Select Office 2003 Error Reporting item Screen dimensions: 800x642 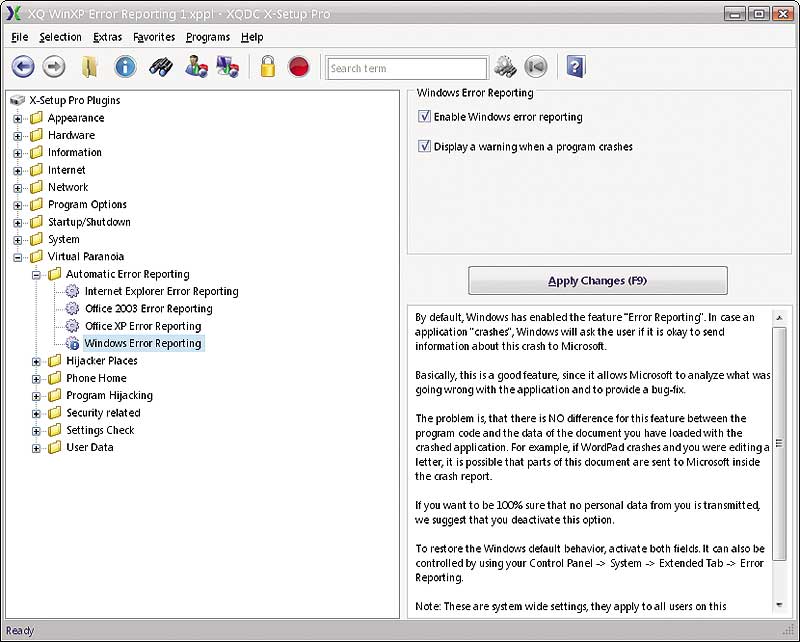148,309
